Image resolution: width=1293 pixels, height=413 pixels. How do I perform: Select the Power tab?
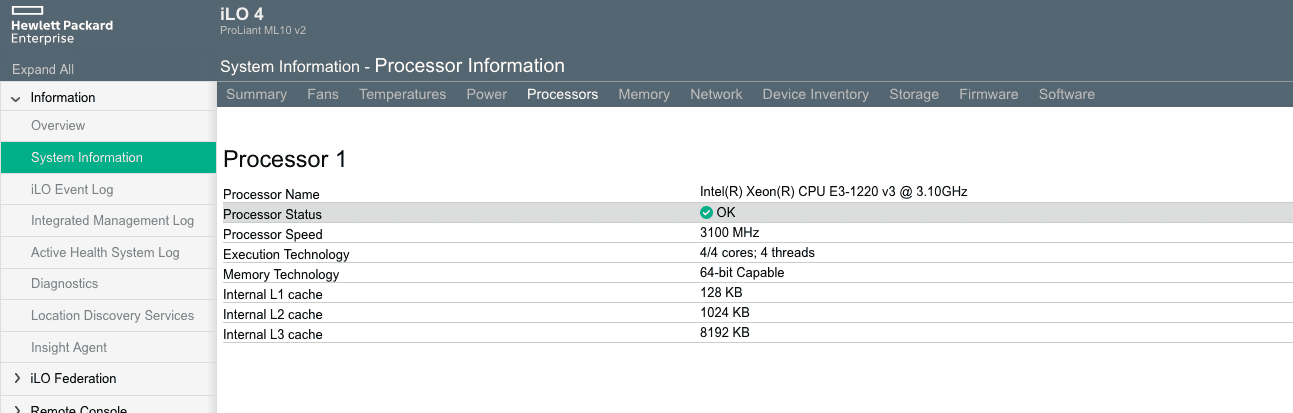coord(487,94)
